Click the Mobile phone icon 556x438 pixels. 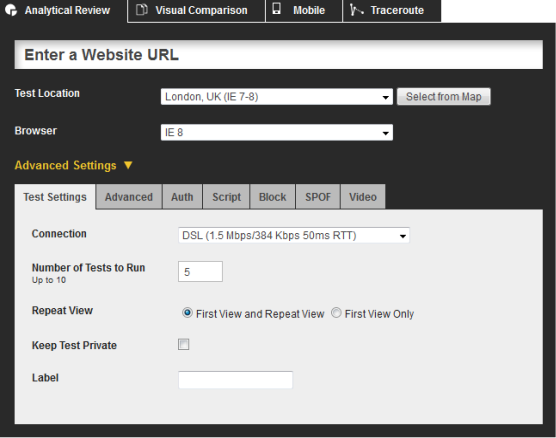click(277, 9)
